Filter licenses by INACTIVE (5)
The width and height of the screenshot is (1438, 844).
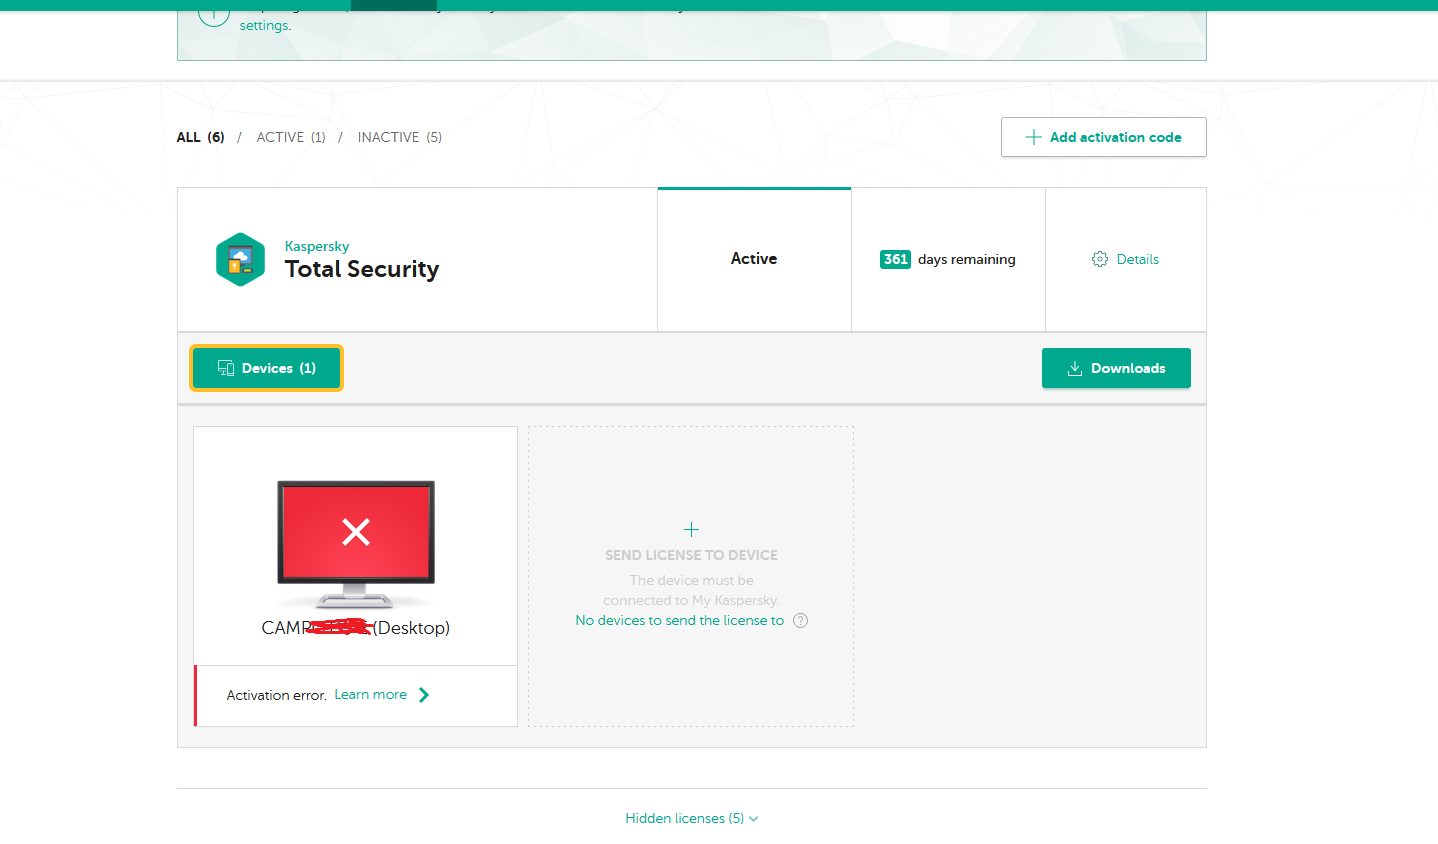(x=400, y=137)
